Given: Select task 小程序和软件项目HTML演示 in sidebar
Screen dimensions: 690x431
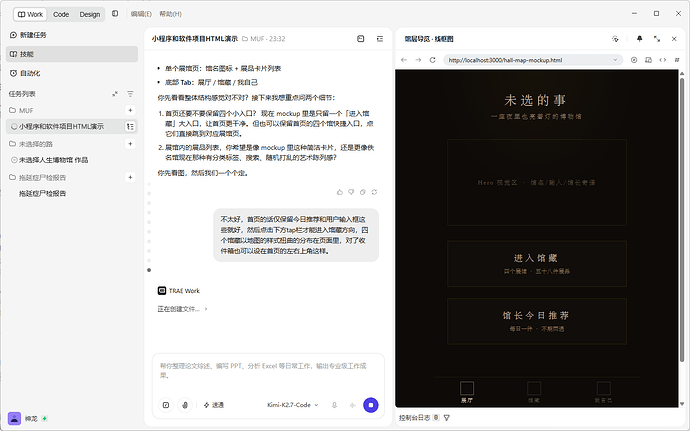Looking at the screenshot, I should 62,126.
